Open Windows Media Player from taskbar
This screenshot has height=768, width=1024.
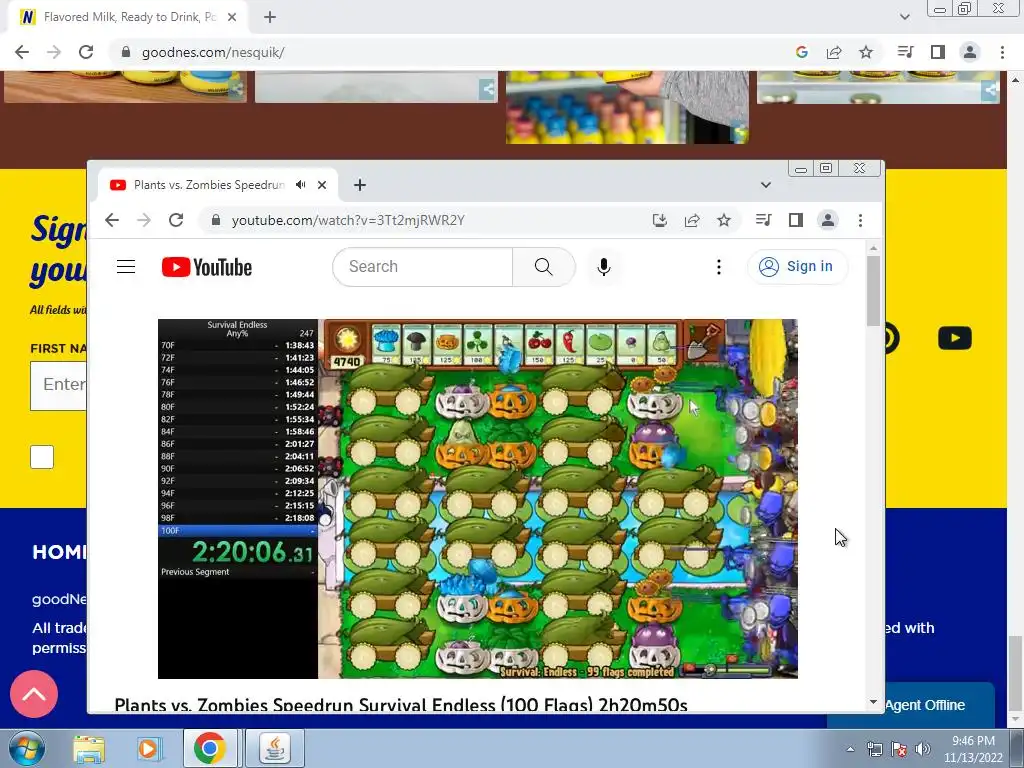(148, 748)
